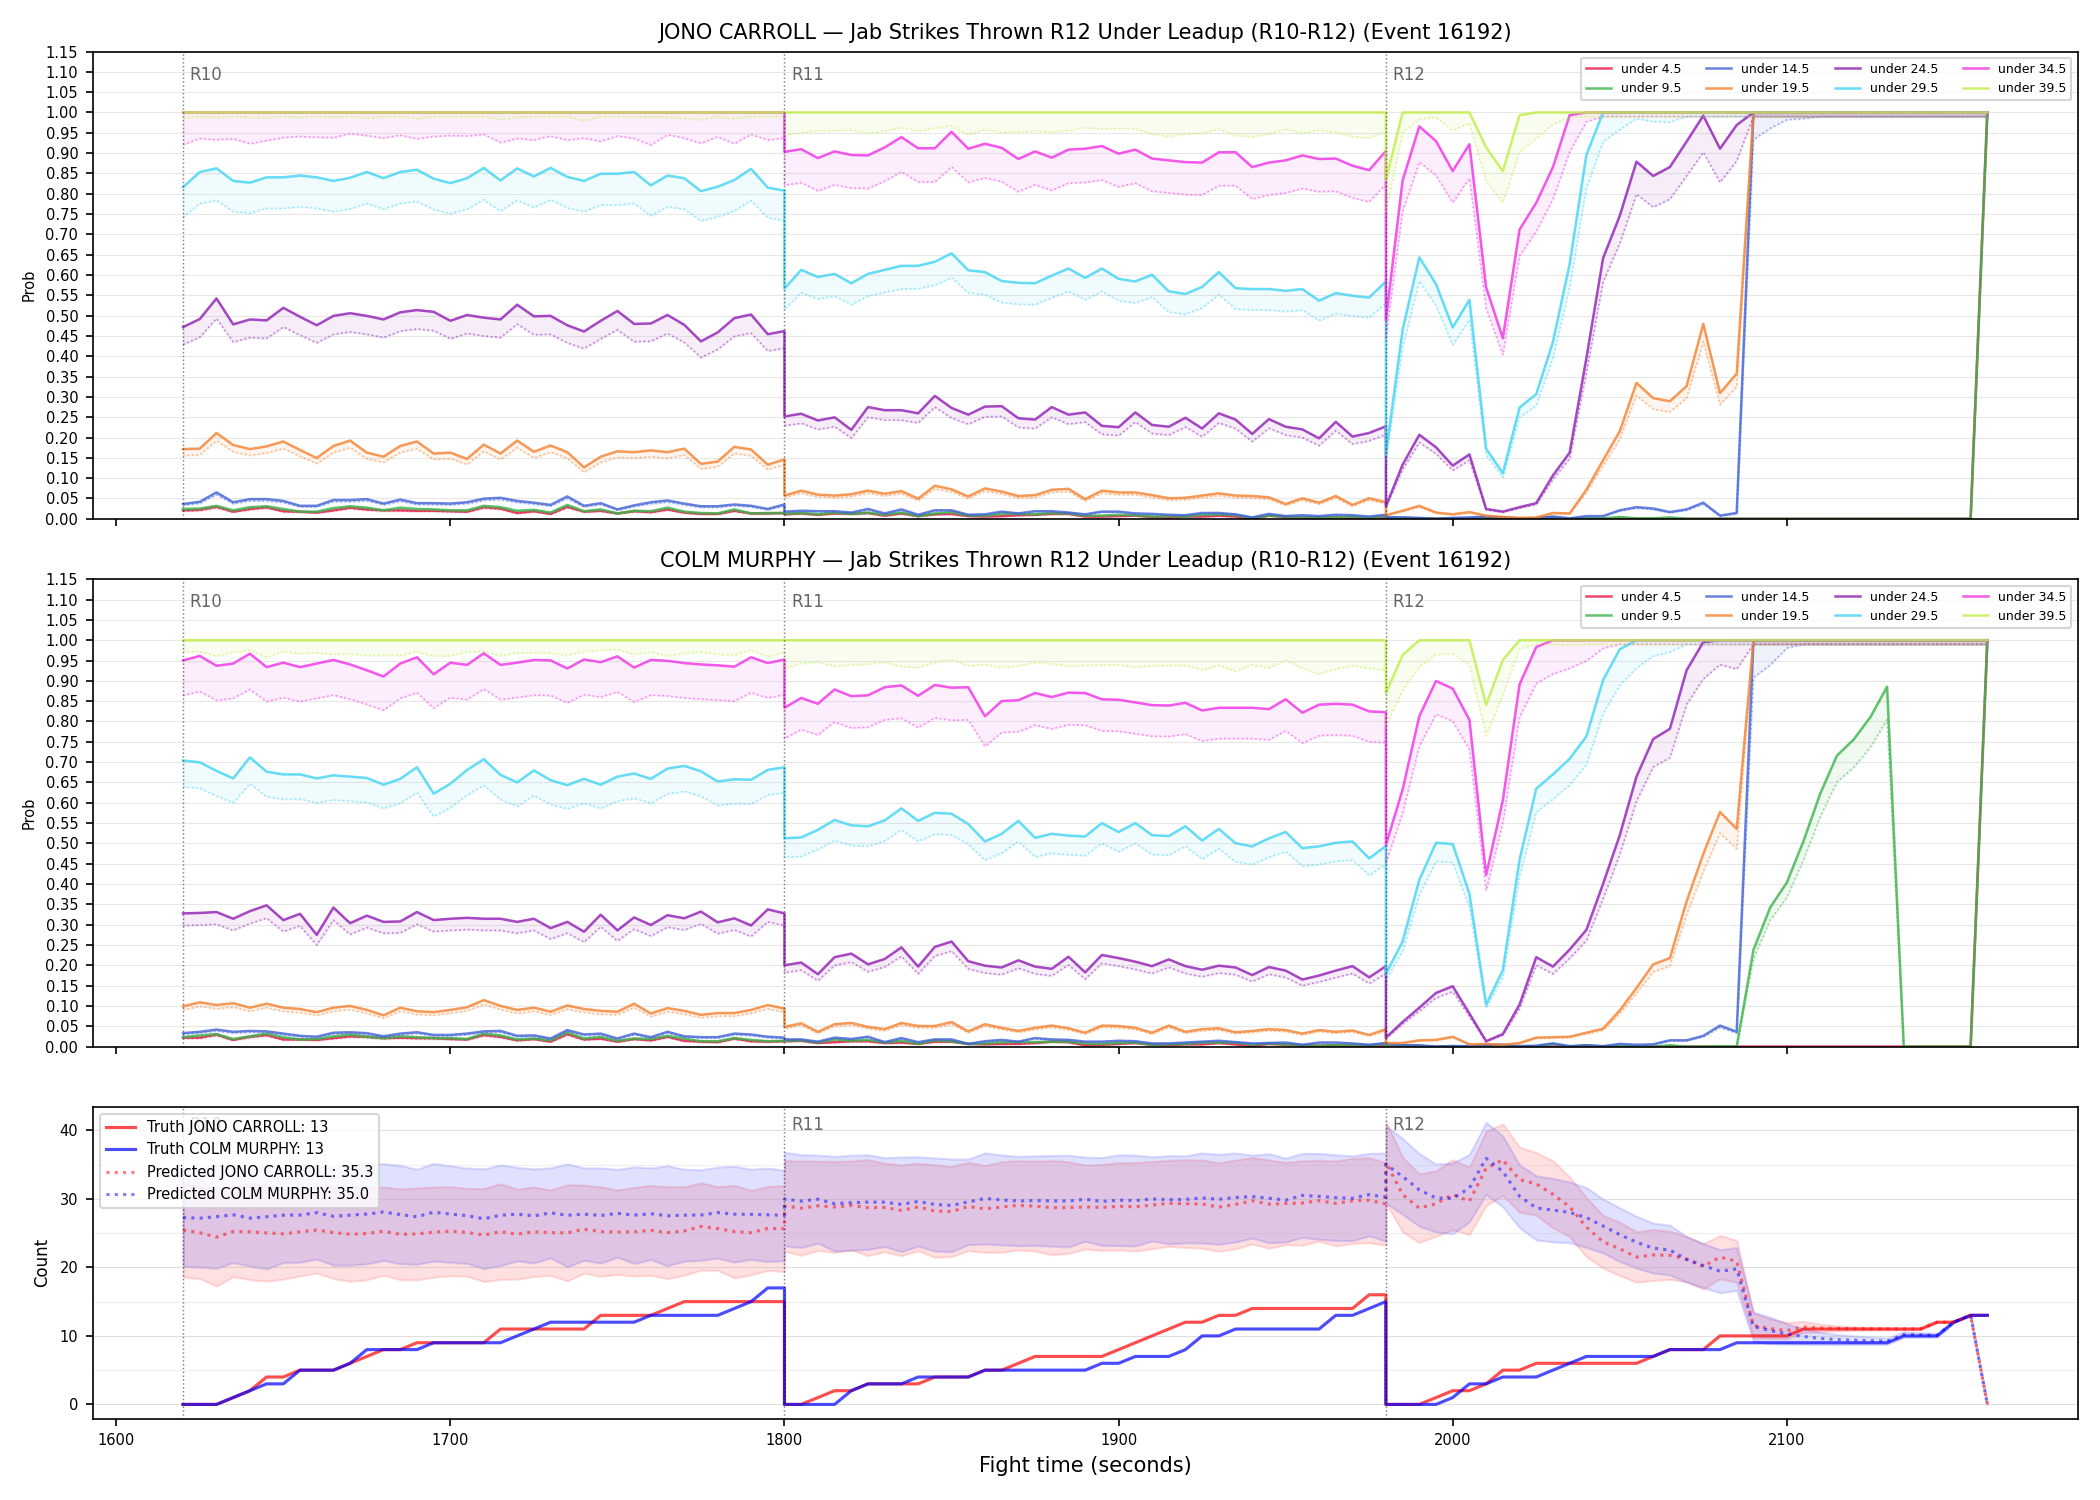This screenshot has height=1500, width=2100.
Task: Click cyan 'under 29.5' line sample, Jono Carroll legend
Action: click(1847, 88)
